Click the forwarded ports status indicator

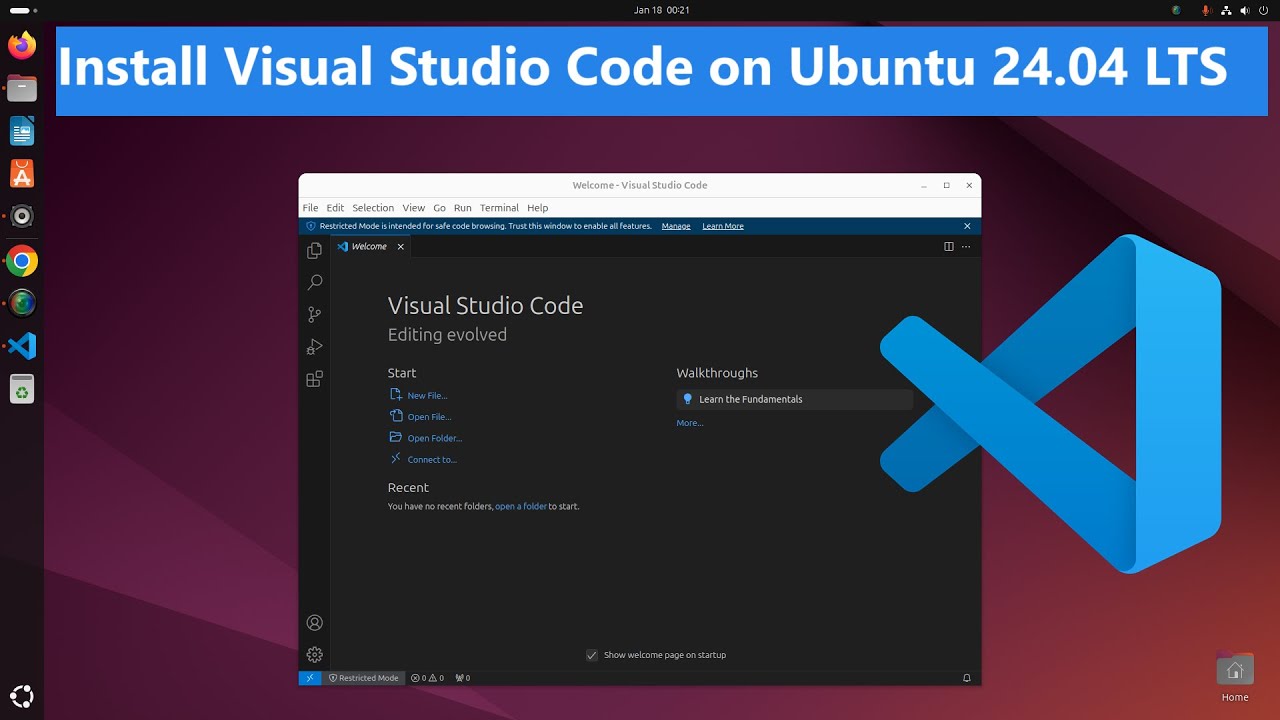(462, 678)
